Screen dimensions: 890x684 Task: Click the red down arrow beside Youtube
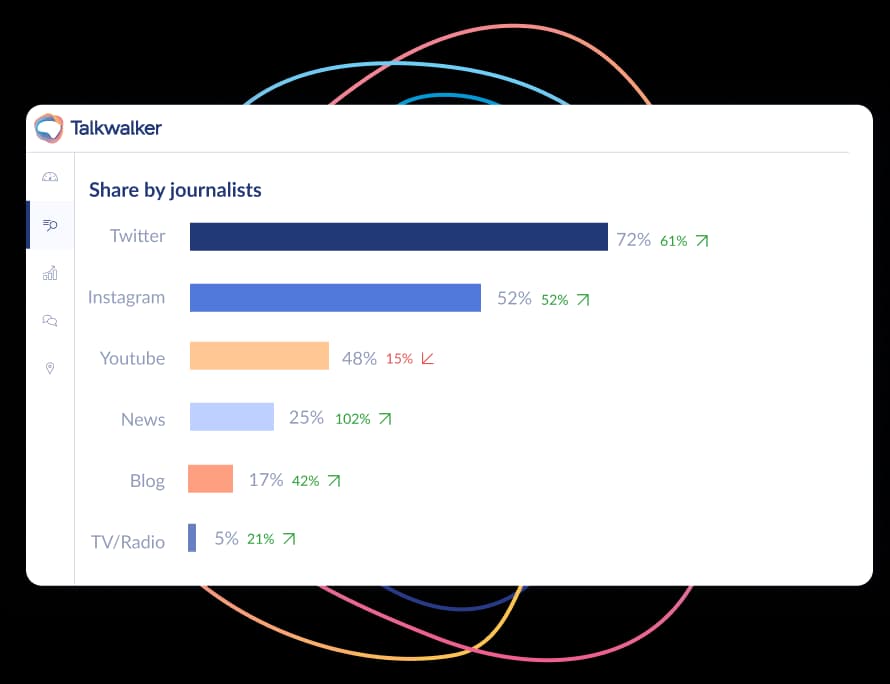pyautogui.click(x=428, y=358)
